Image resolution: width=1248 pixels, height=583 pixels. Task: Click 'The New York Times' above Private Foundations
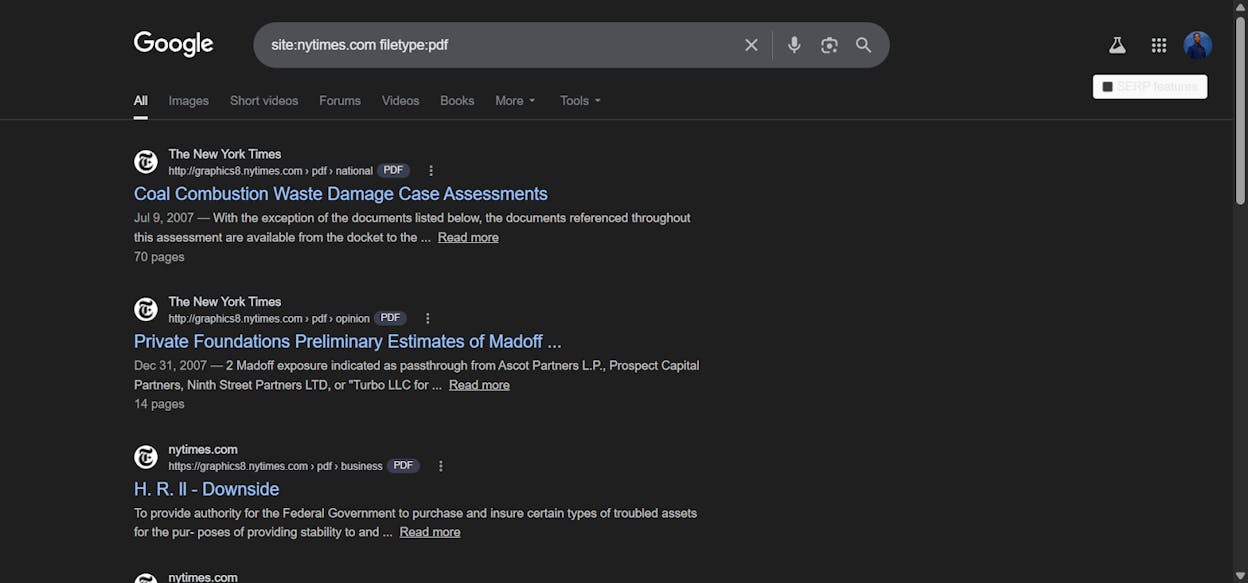coord(225,302)
